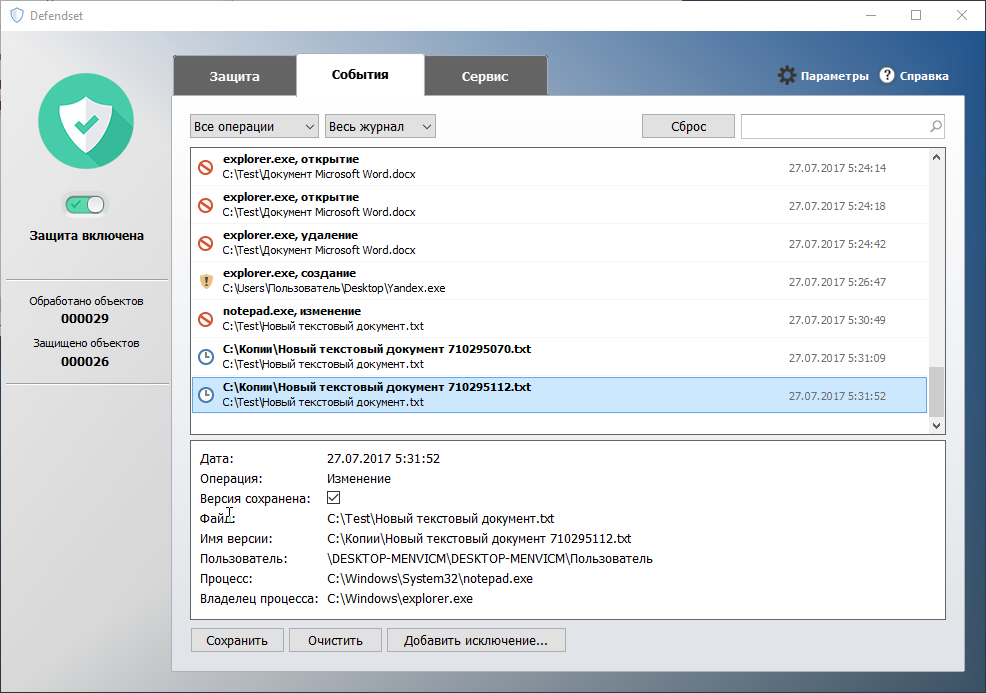986x693 pixels.
Task: Click the Пользователь value DESKTOP-MENVICM
Action: 489,558
